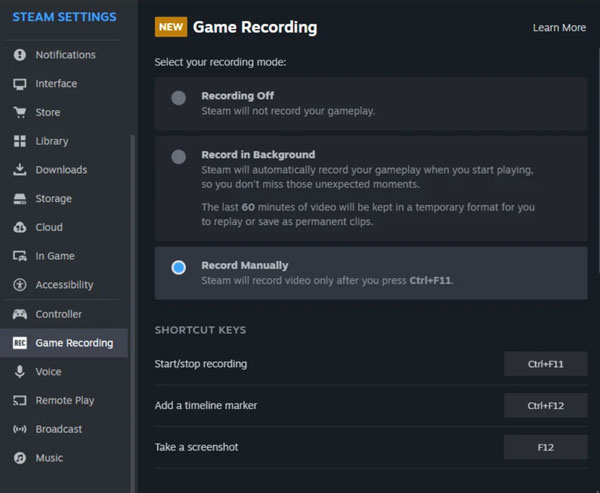600x493 pixels.
Task: Switch to Controller settings
Action: [64, 314]
